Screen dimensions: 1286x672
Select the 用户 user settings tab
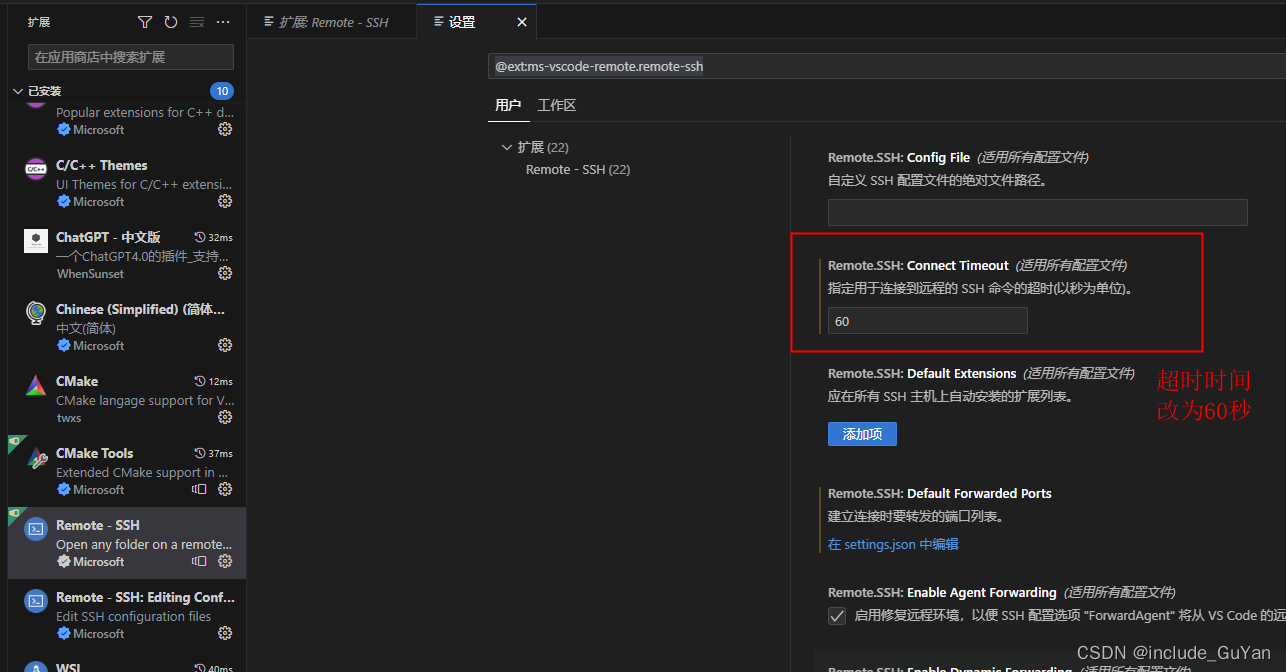click(508, 105)
